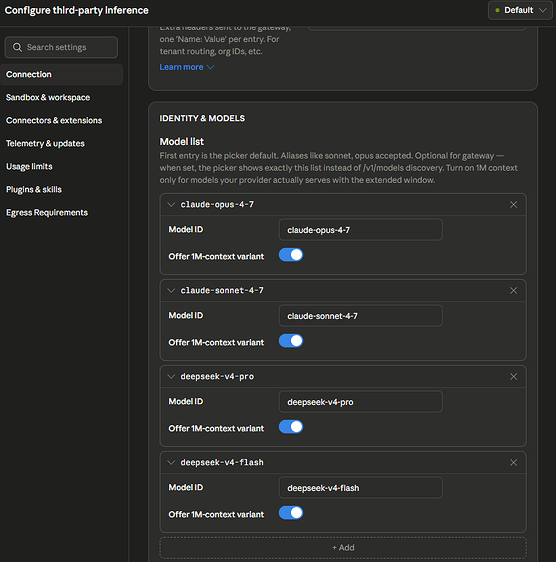Edit the Model ID field deepseek-v4-flash
This screenshot has width=556, height=562.
pos(360,488)
